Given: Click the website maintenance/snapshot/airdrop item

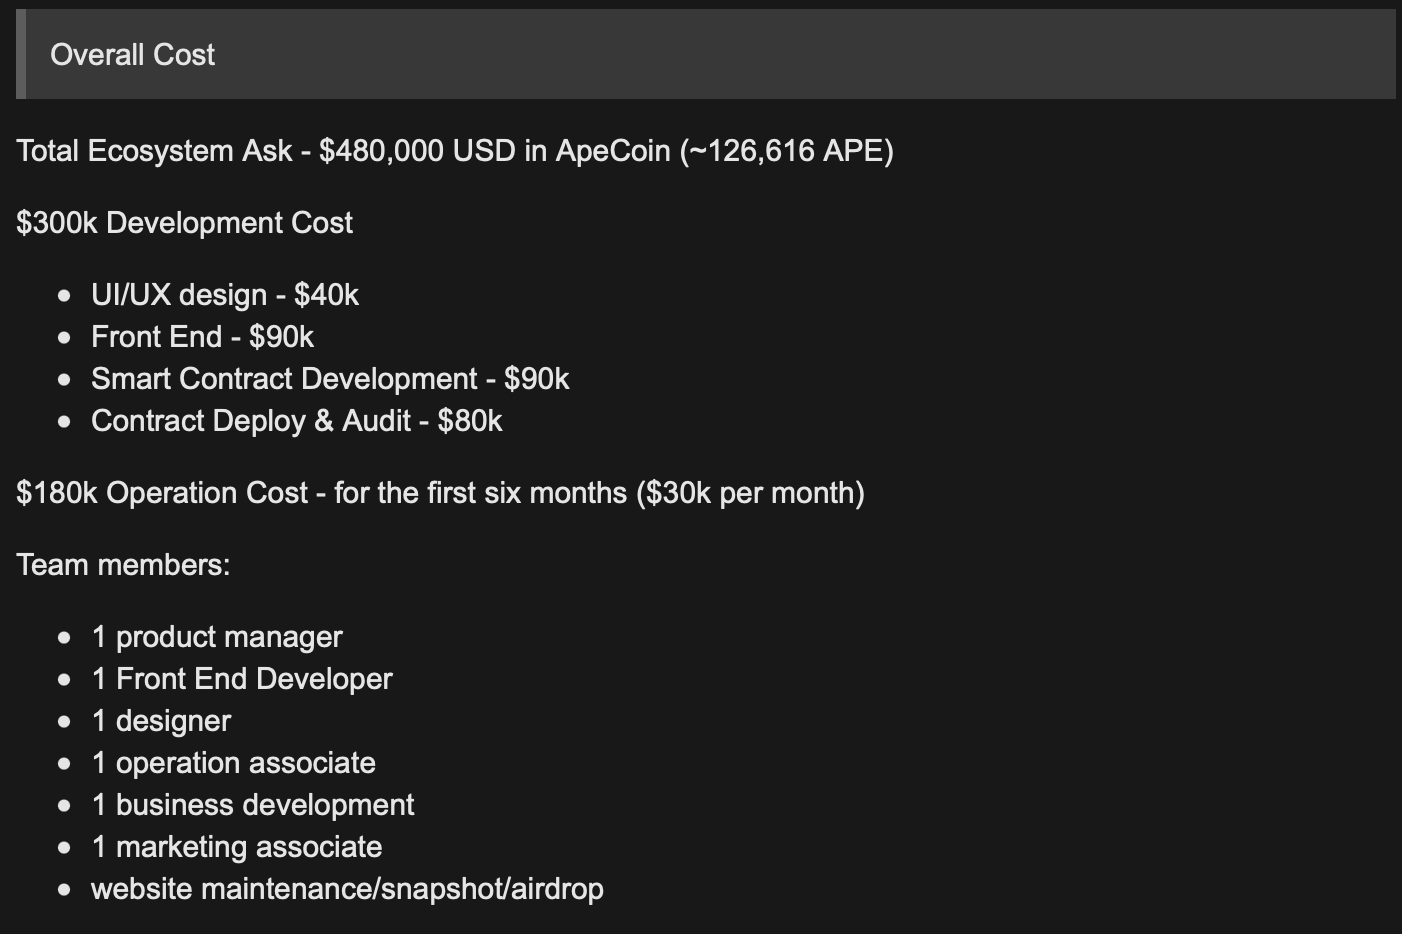Looking at the screenshot, I should pos(347,889).
